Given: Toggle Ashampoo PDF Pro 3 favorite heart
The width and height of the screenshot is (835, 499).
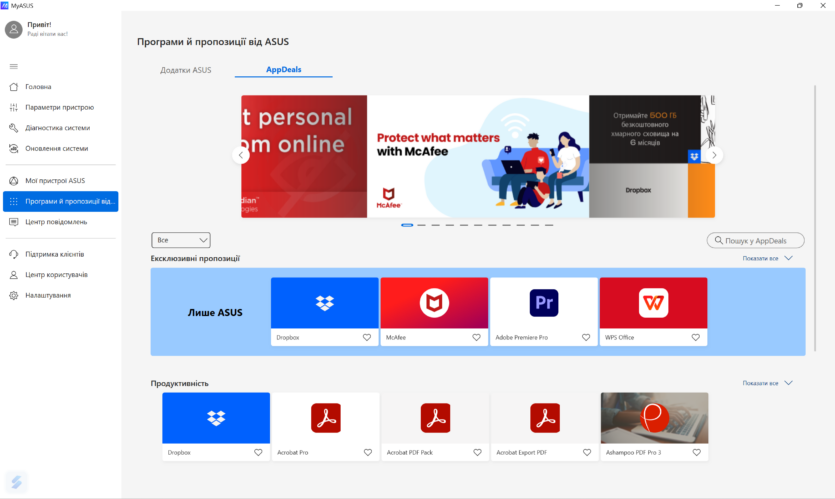Looking at the screenshot, I should 697,453.
